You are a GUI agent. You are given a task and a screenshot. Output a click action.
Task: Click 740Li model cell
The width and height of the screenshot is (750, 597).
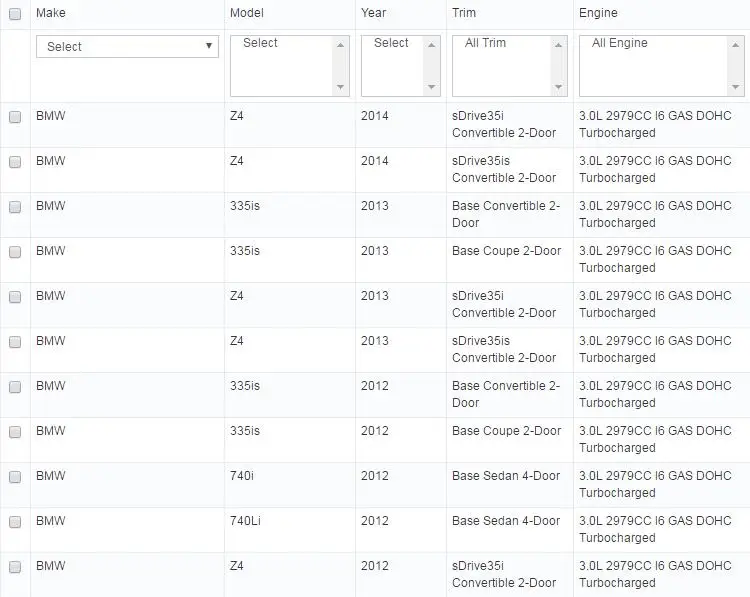point(245,521)
